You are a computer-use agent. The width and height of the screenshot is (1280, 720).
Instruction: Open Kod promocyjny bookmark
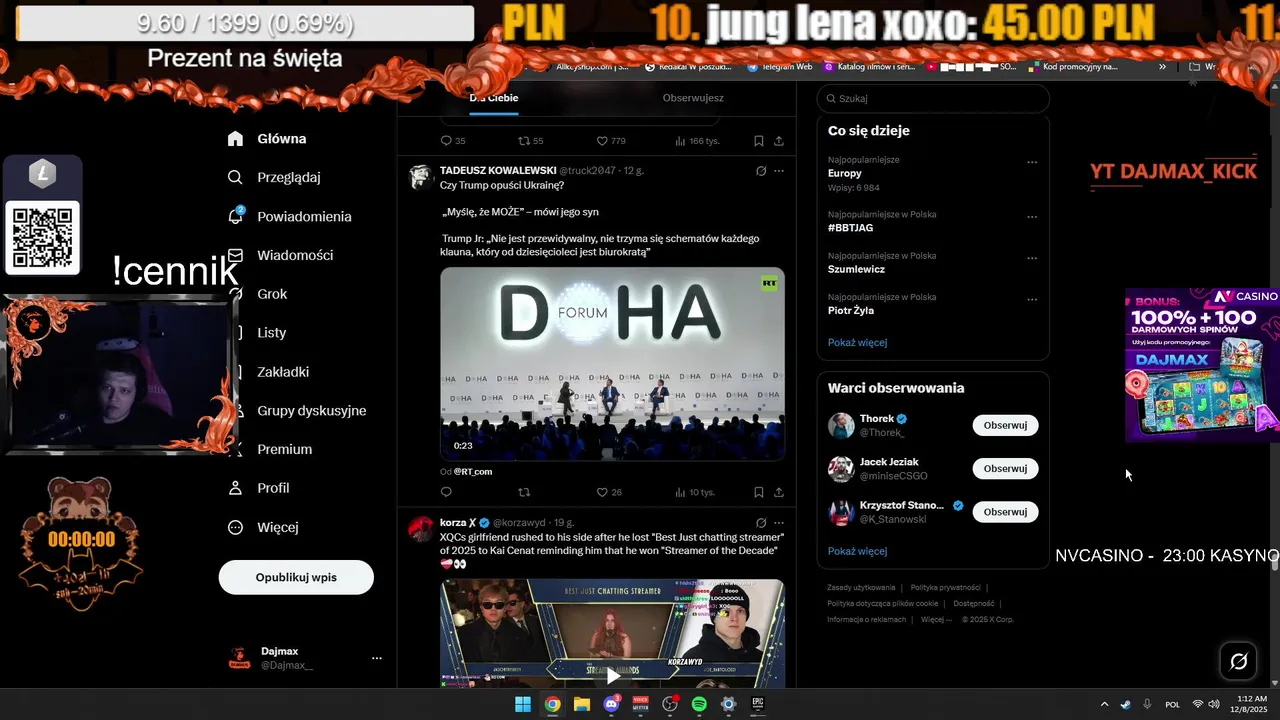(1072, 67)
